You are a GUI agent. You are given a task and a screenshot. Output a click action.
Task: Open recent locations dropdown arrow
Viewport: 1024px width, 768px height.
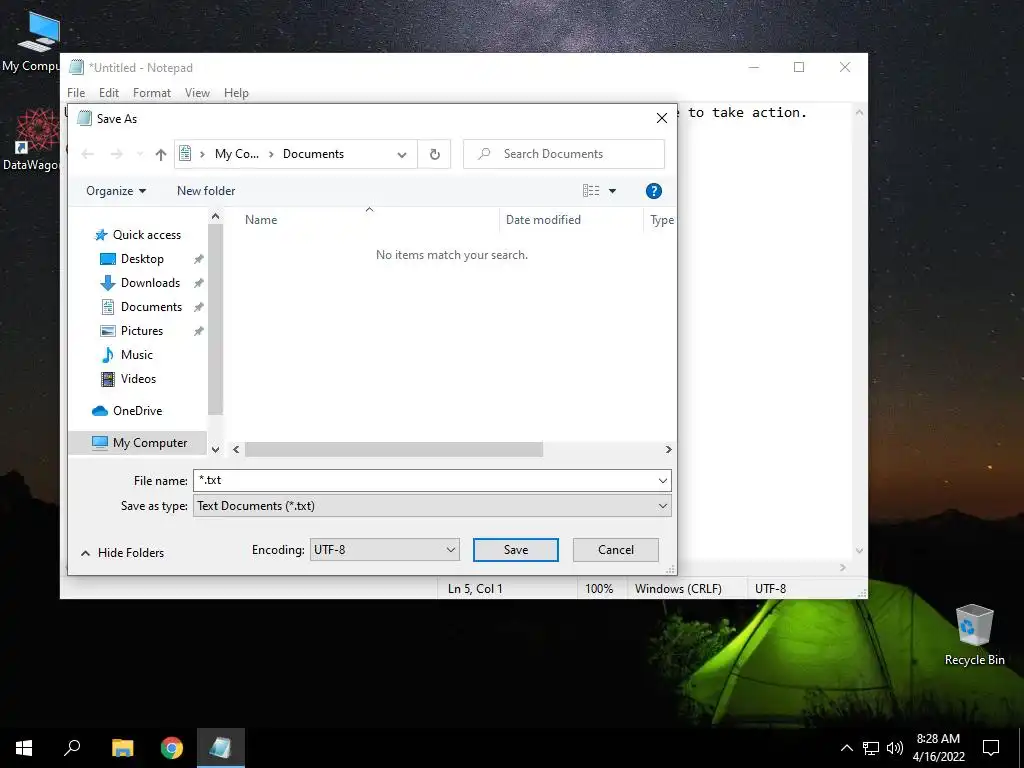pyautogui.click(x=139, y=154)
